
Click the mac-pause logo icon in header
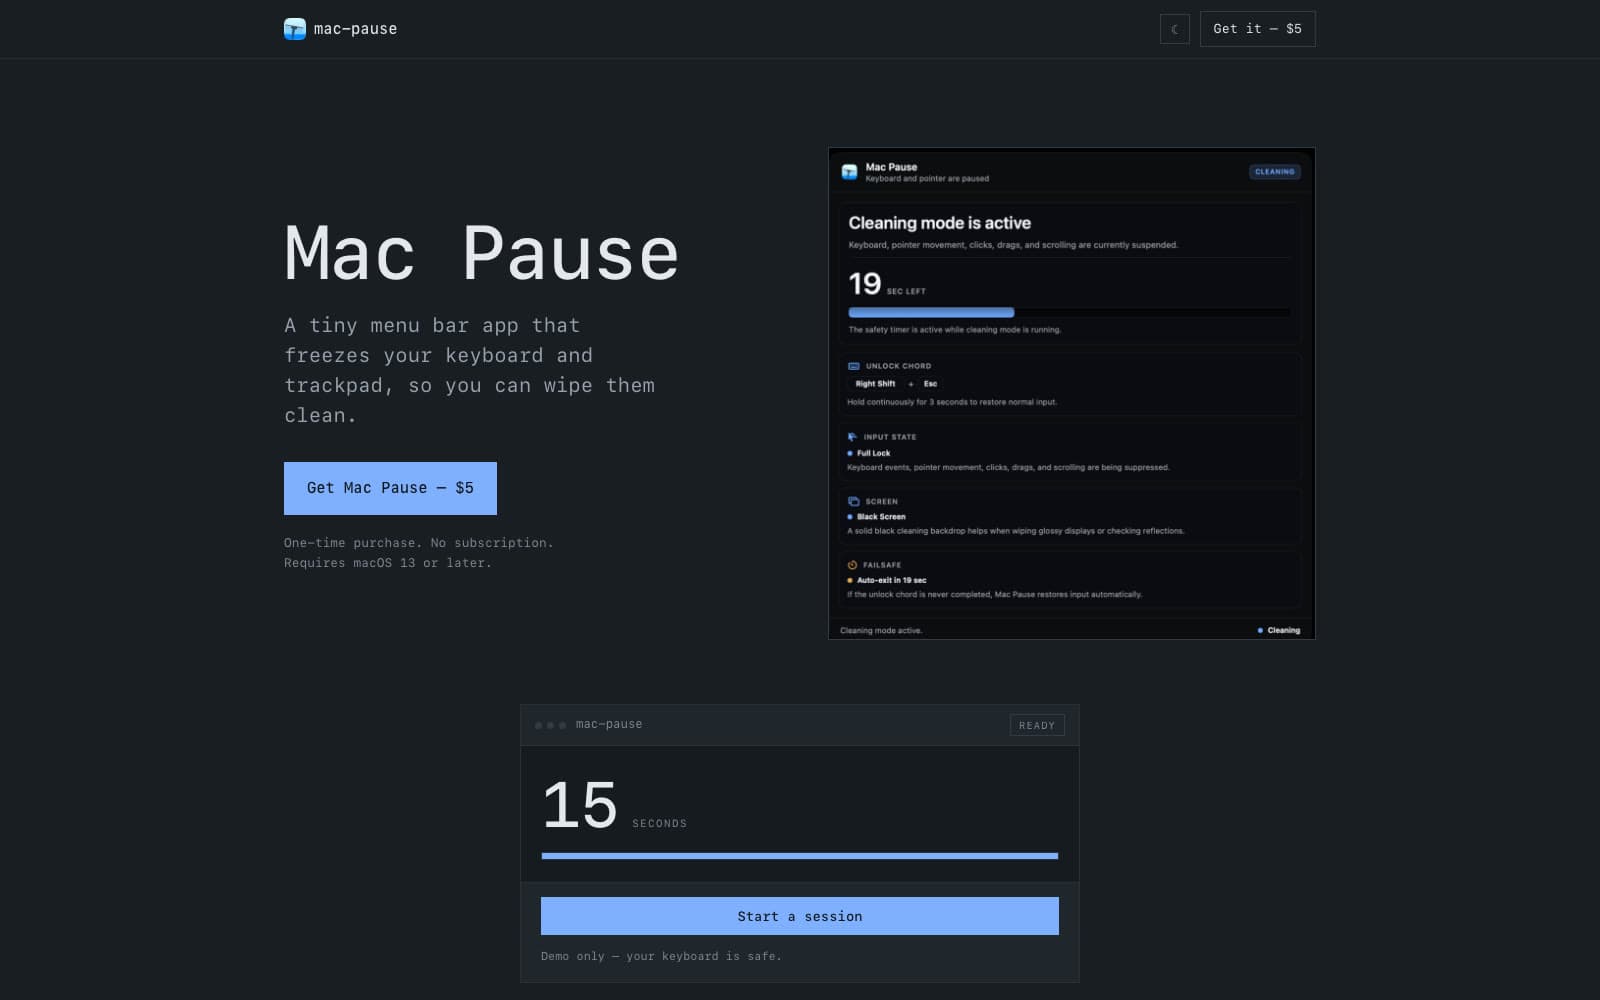[x=294, y=29]
